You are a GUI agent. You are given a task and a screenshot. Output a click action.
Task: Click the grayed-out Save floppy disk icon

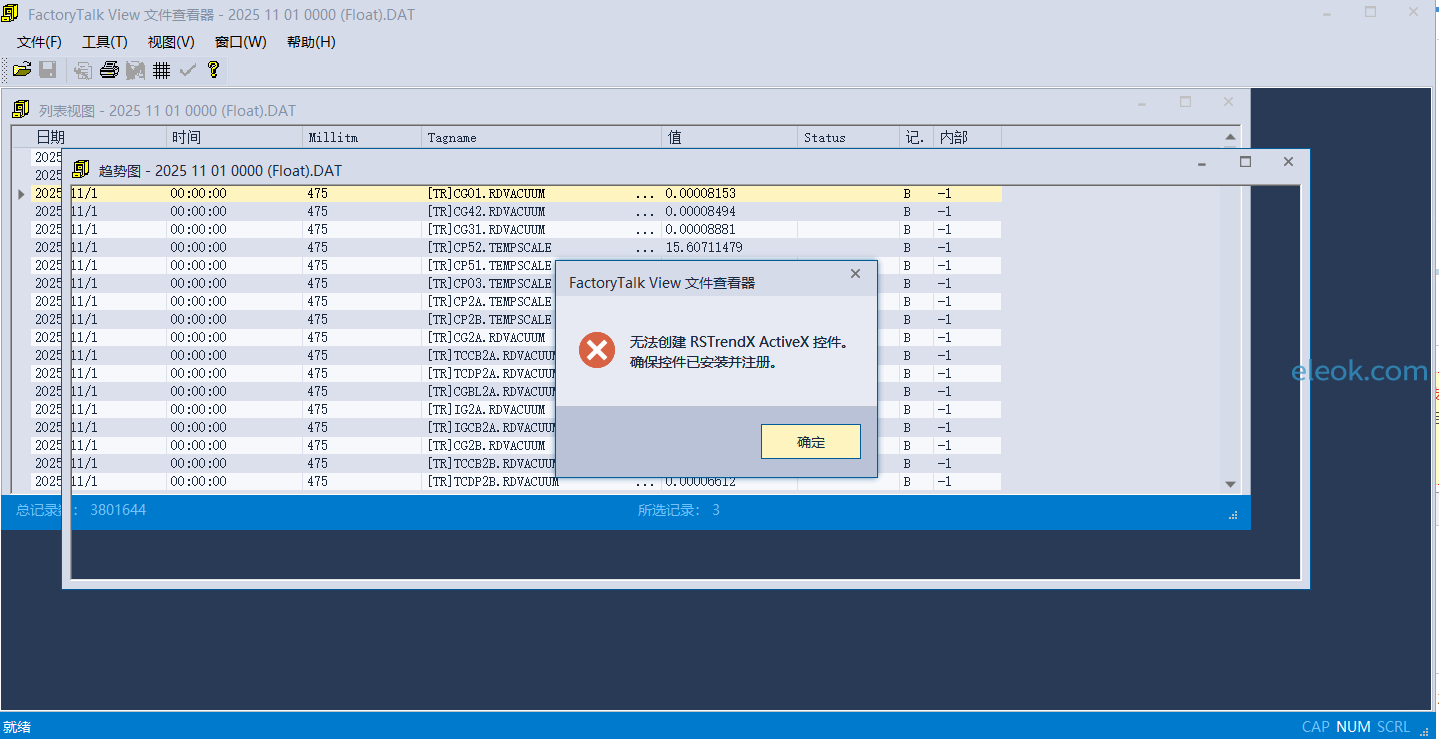(47, 70)
